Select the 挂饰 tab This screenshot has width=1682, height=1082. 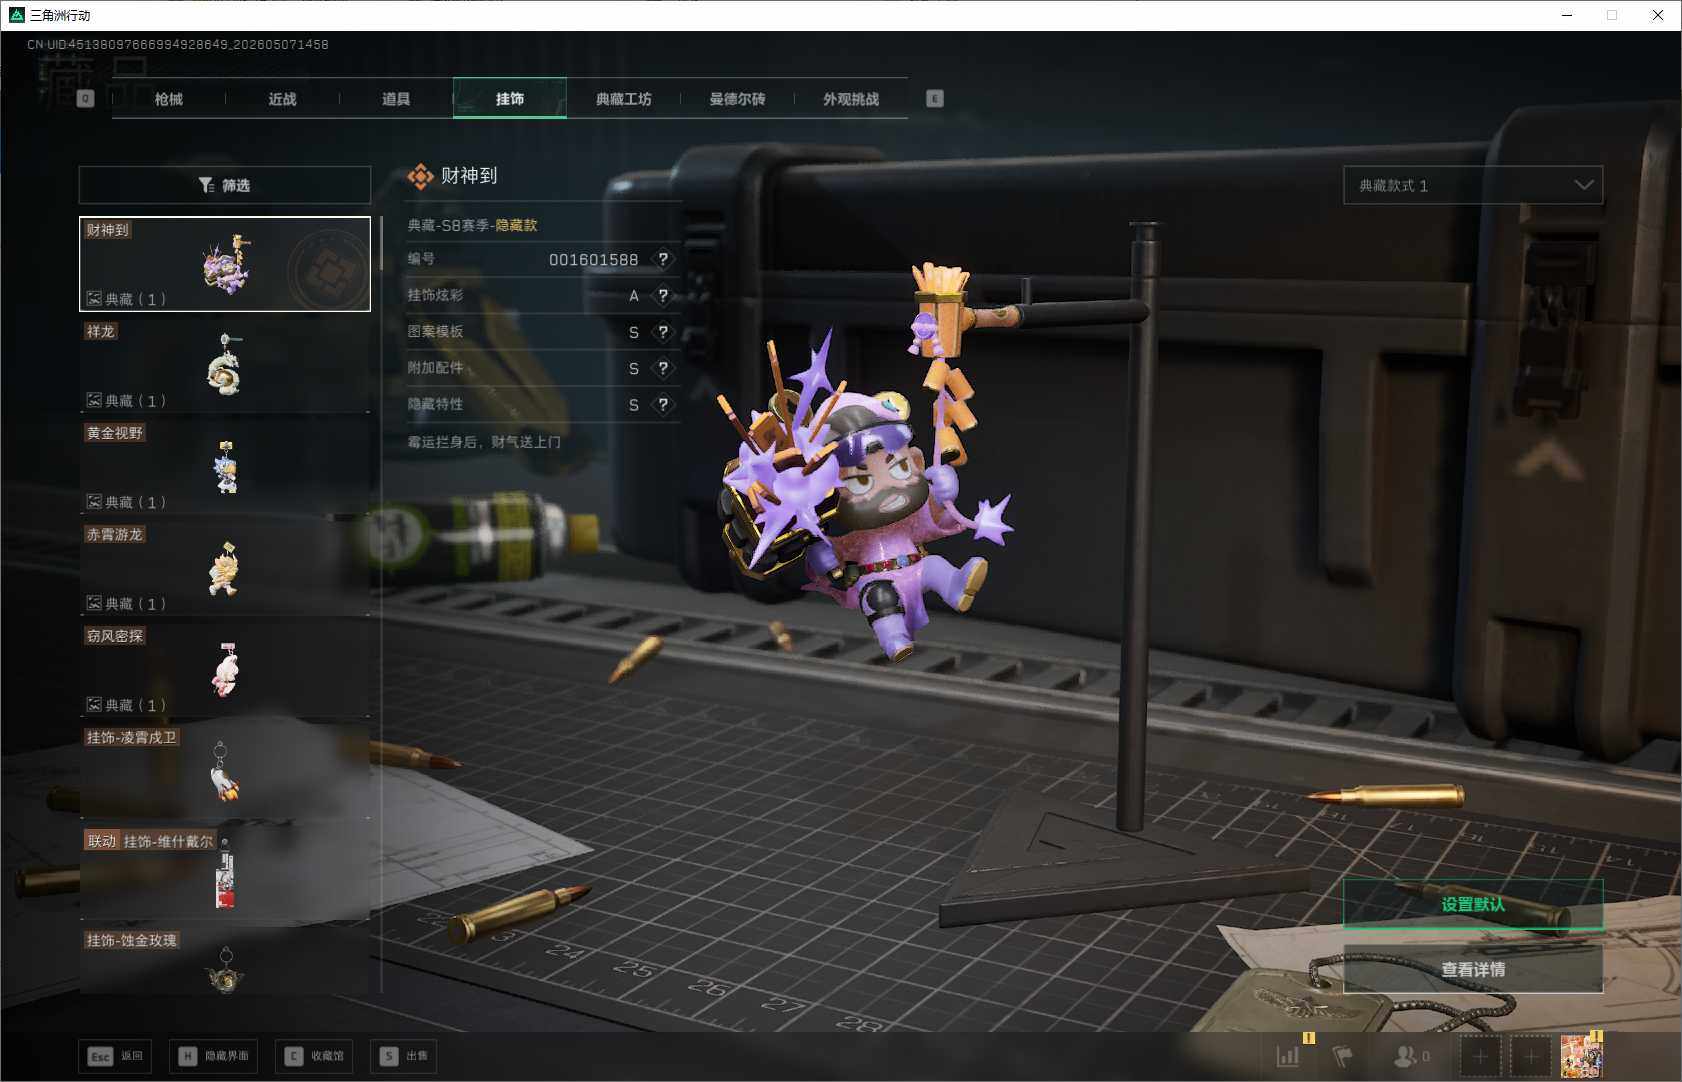[x=510, y=99]
